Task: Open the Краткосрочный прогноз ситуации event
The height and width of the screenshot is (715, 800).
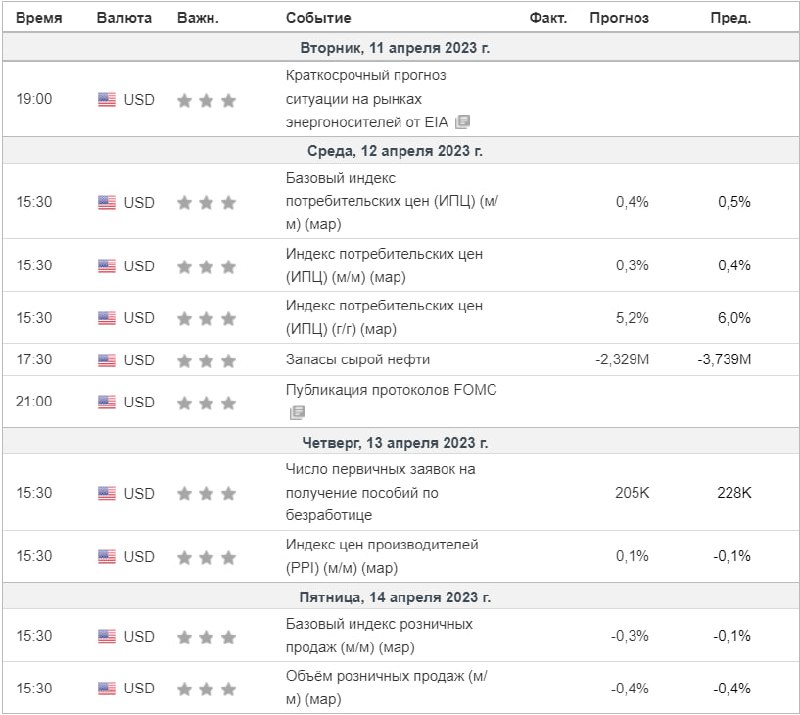Action: click(366, 99)
